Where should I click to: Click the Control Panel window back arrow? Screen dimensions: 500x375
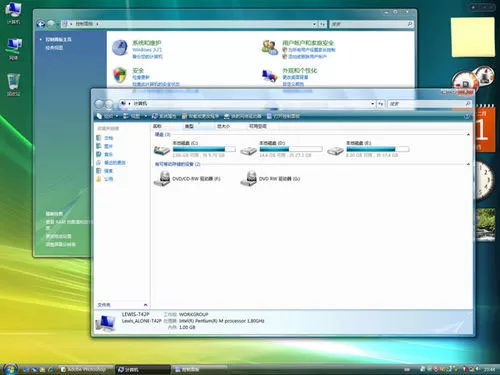coord(41,24)
